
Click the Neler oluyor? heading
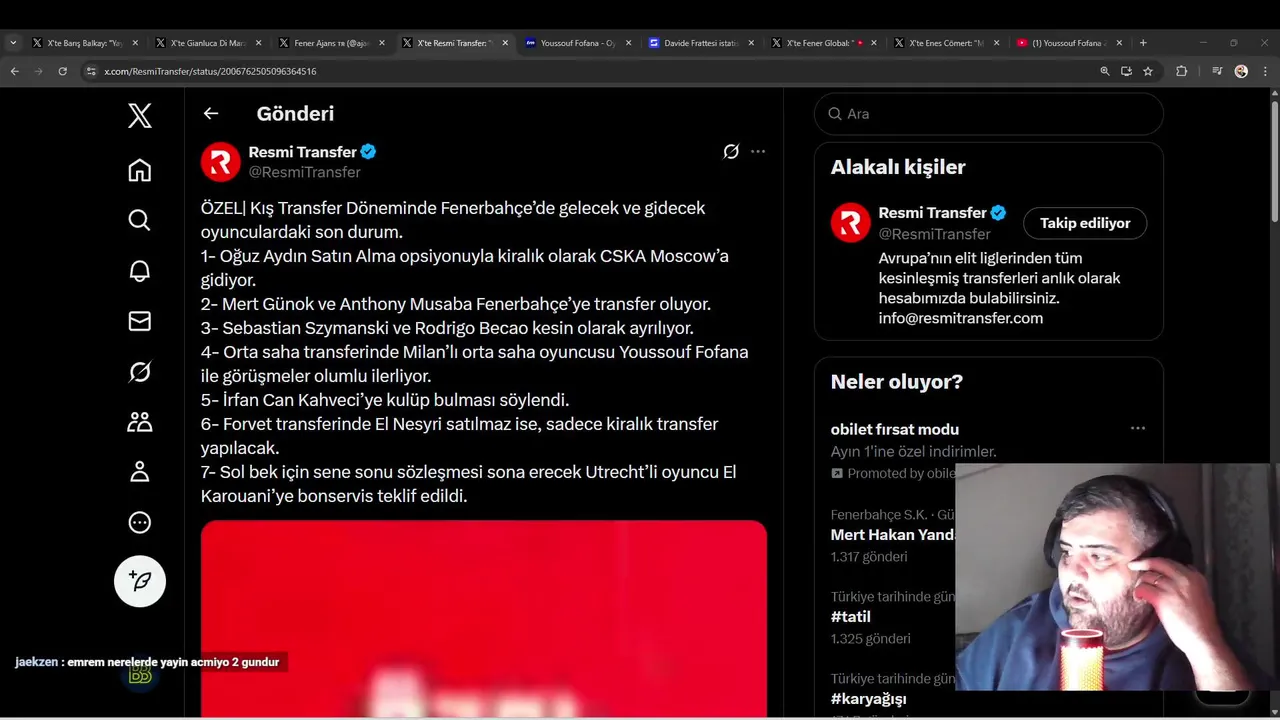pyautogui.click(x=897, y=382)
